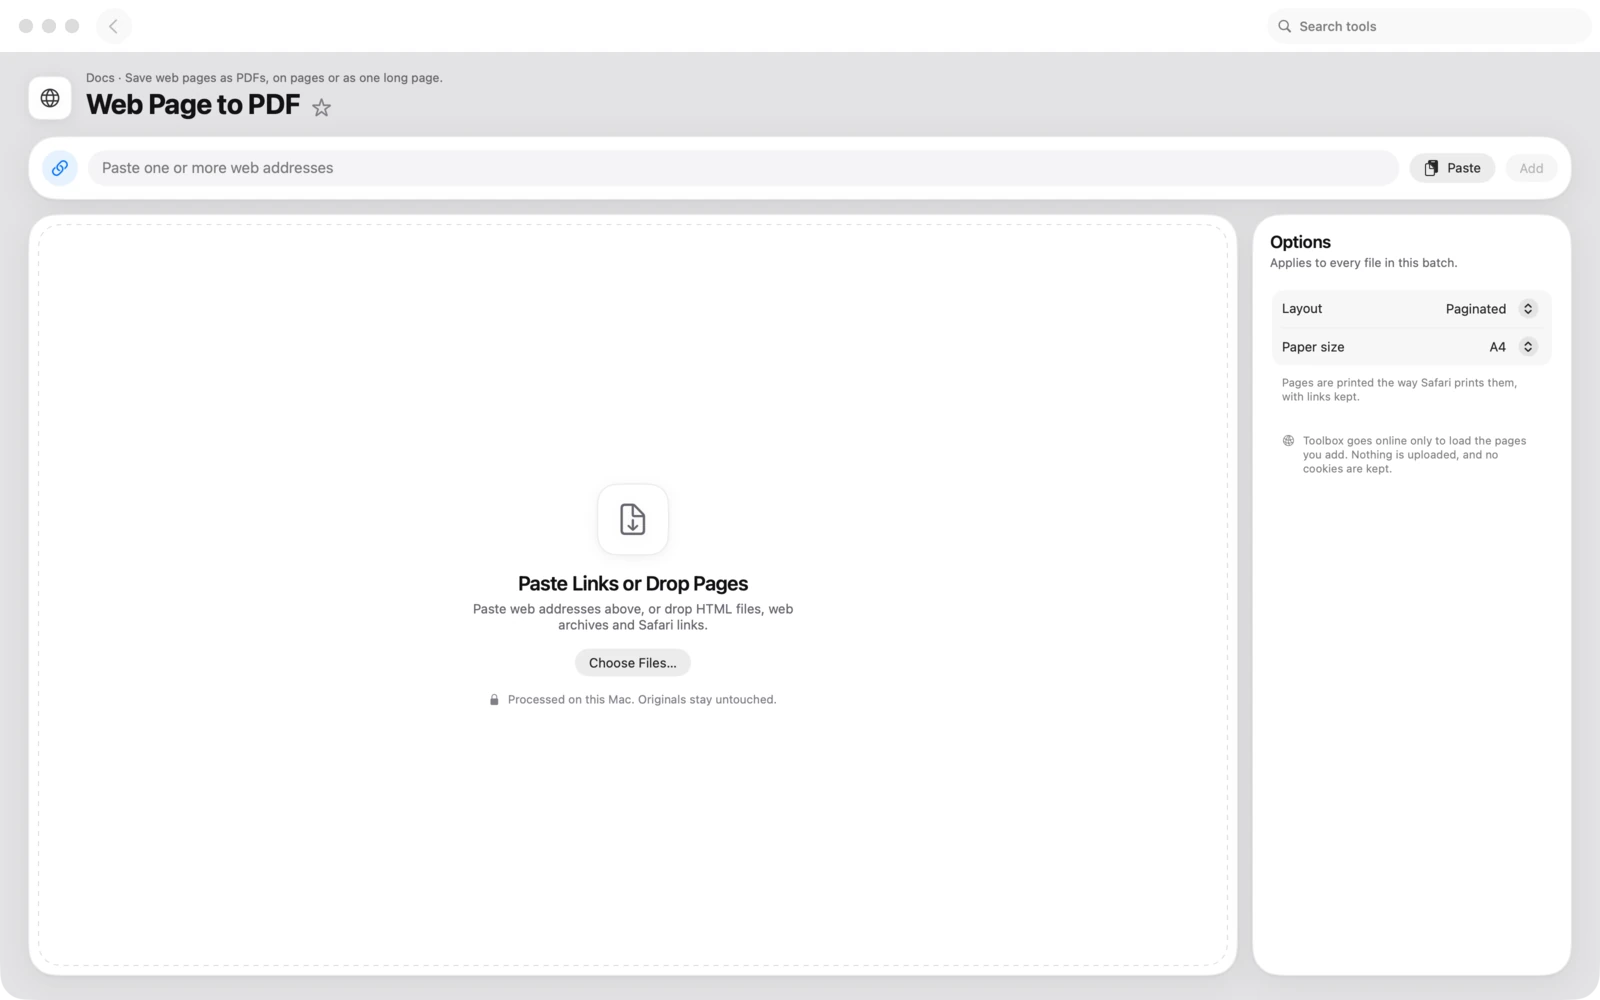
Task: Click 'Toolbox goes online only' privacy text
Action: click(x=1414, y=455)
